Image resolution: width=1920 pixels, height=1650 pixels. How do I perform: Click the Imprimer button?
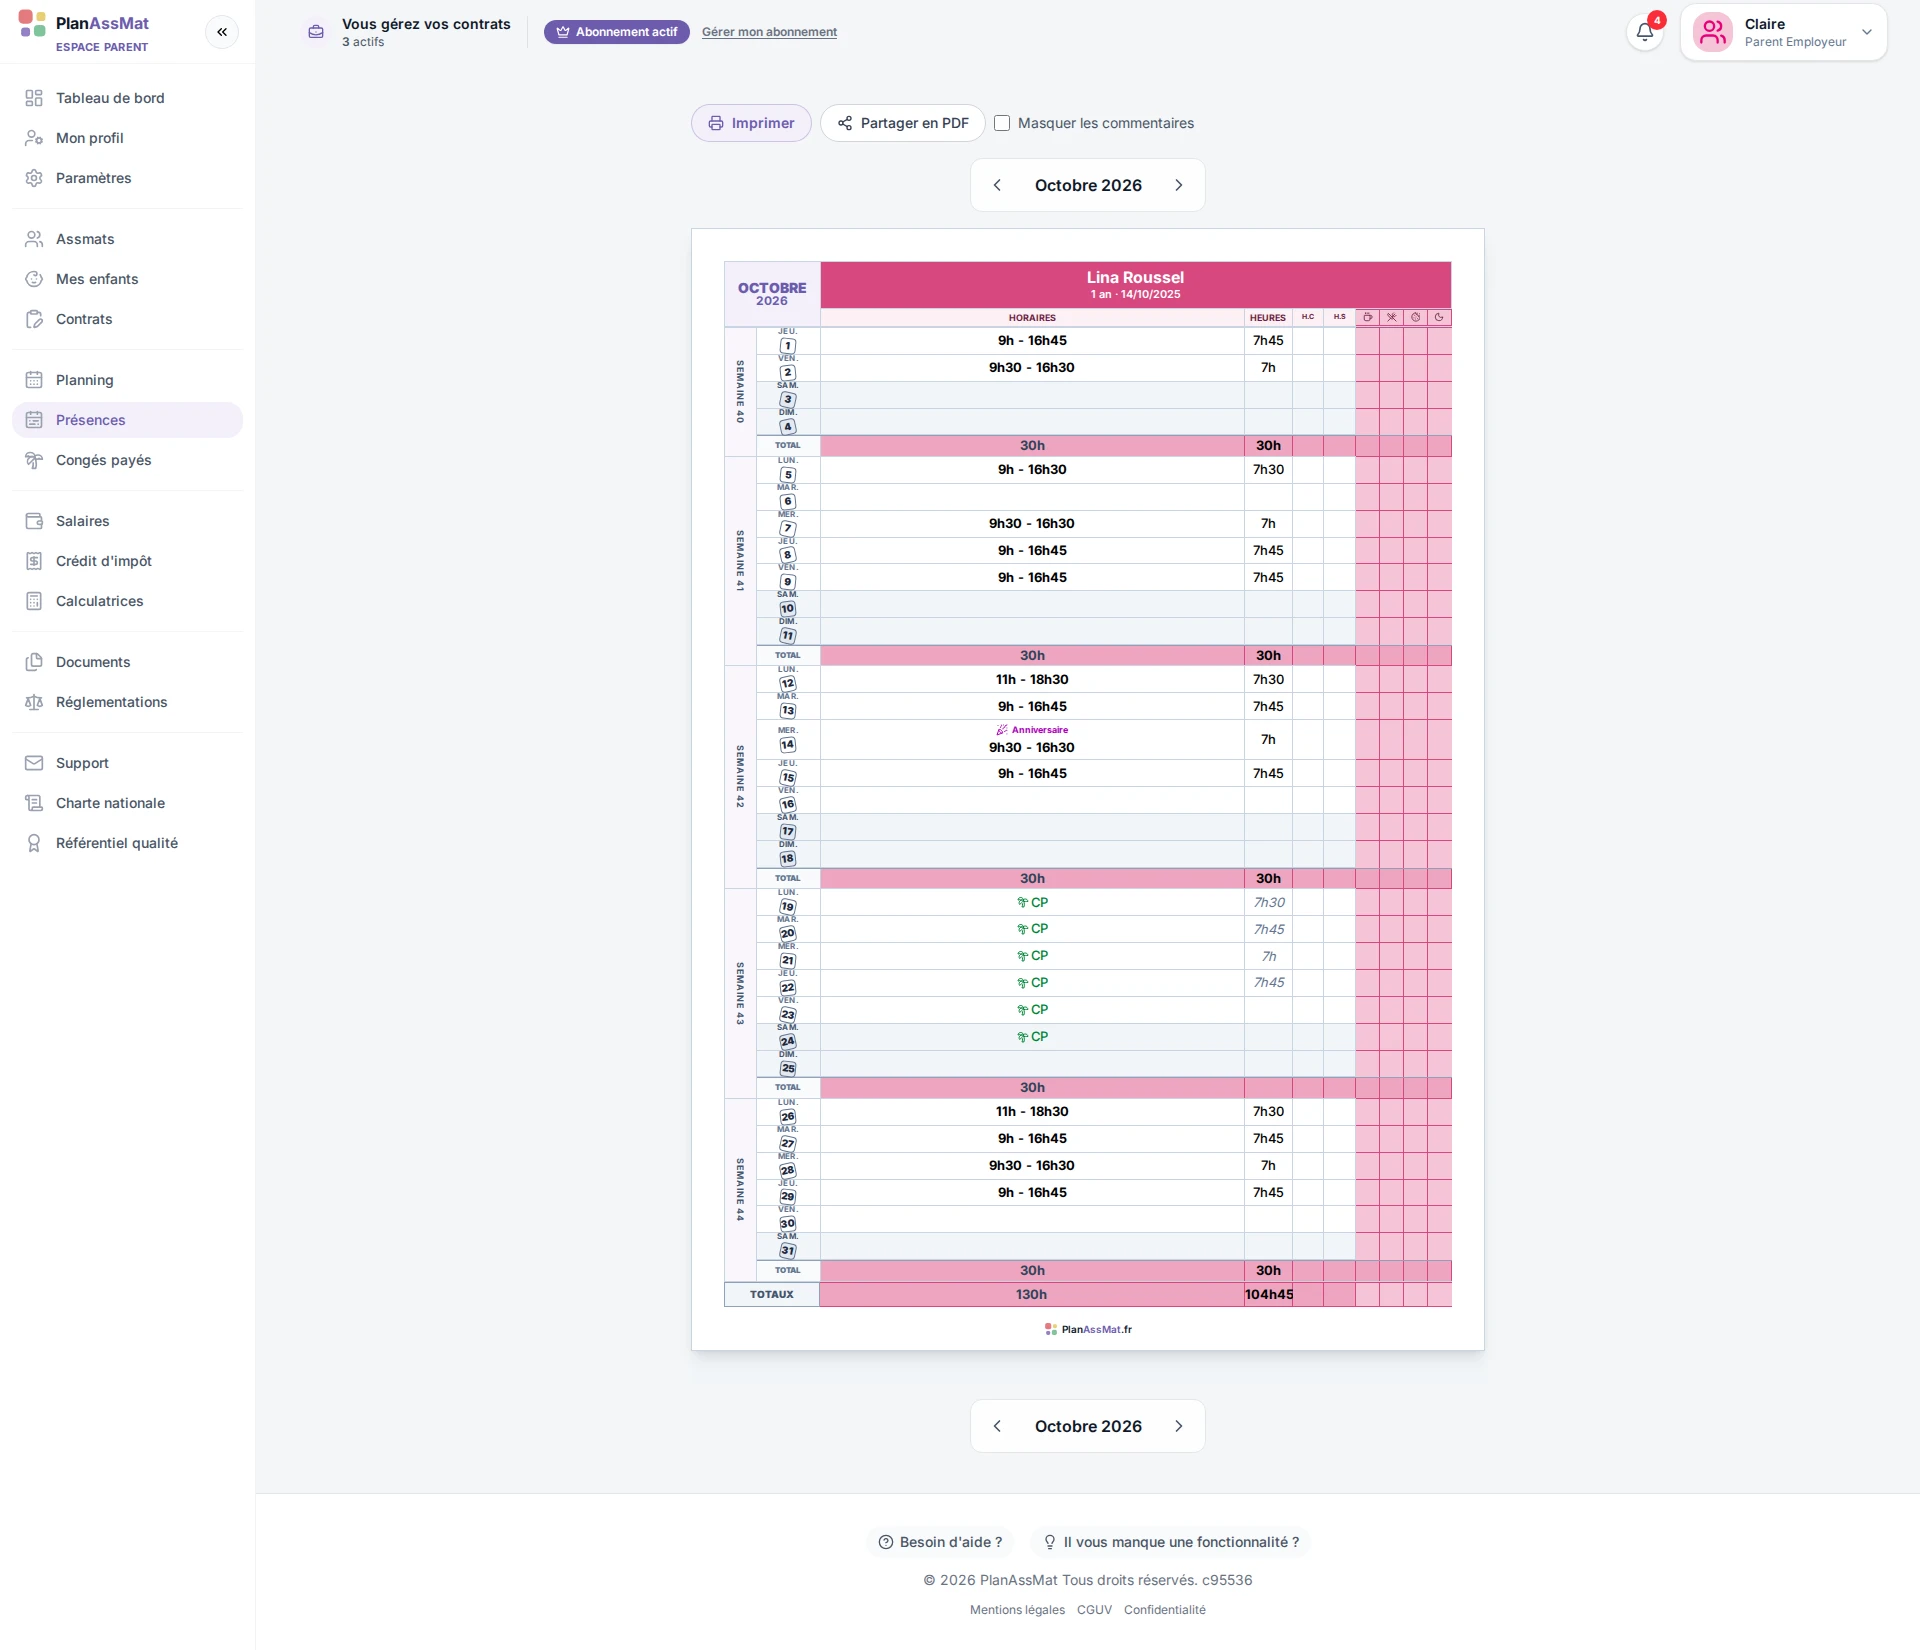tap(751, 123)
